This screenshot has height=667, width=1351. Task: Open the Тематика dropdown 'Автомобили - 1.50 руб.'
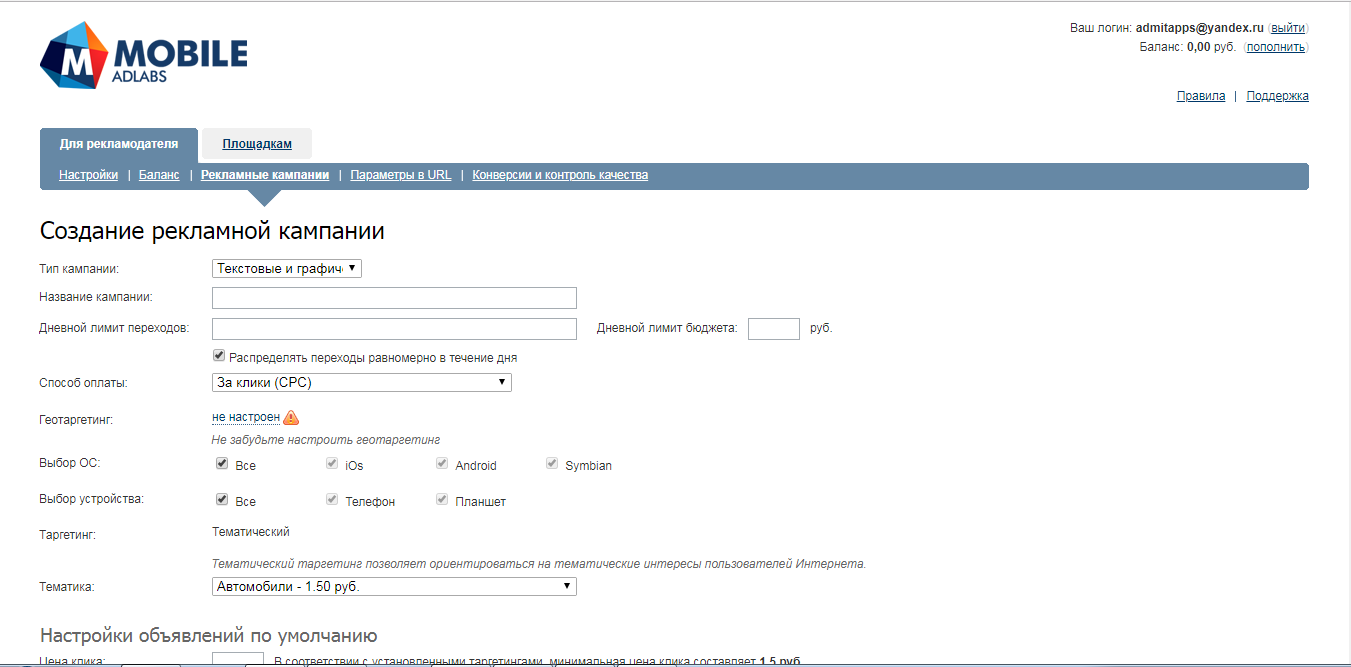[394, 586]
